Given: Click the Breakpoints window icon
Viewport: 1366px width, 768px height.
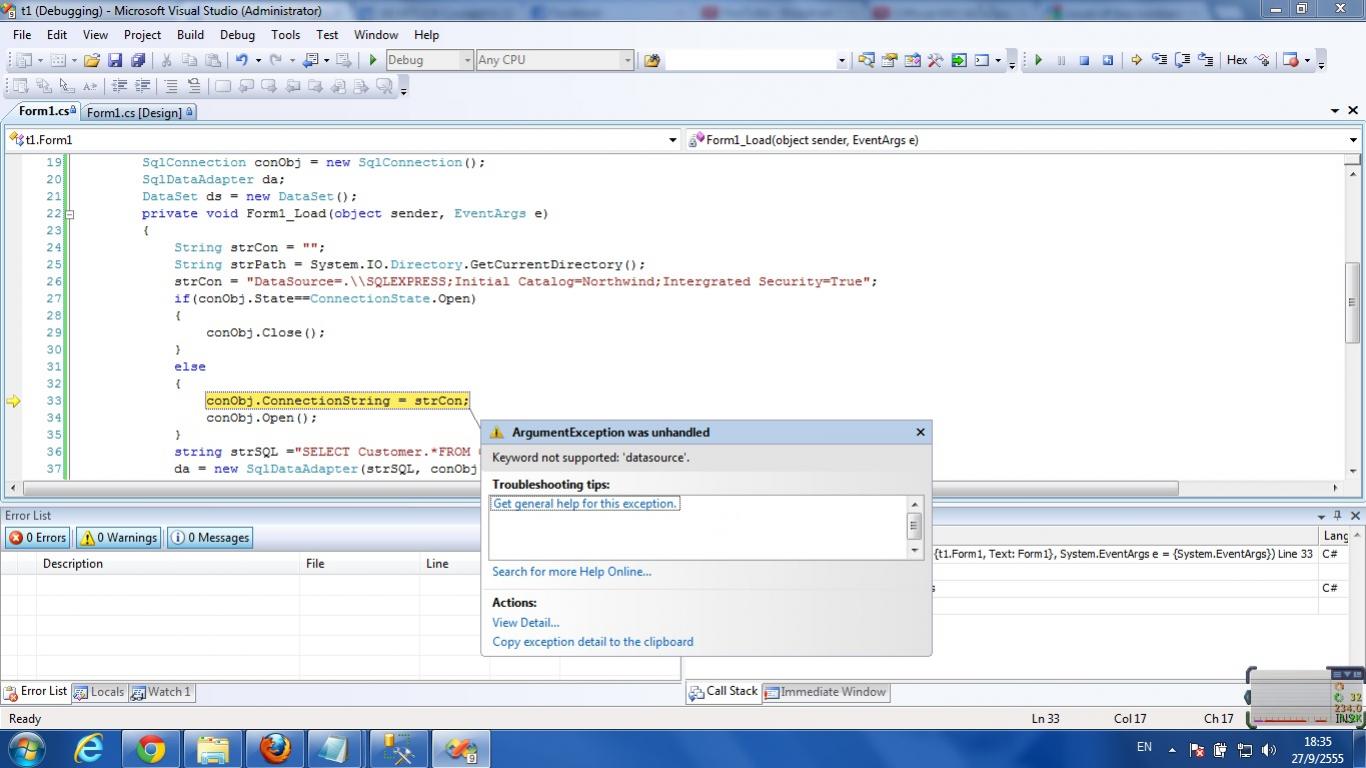Looking at the screenshot, I should (x=1290, y=60).
